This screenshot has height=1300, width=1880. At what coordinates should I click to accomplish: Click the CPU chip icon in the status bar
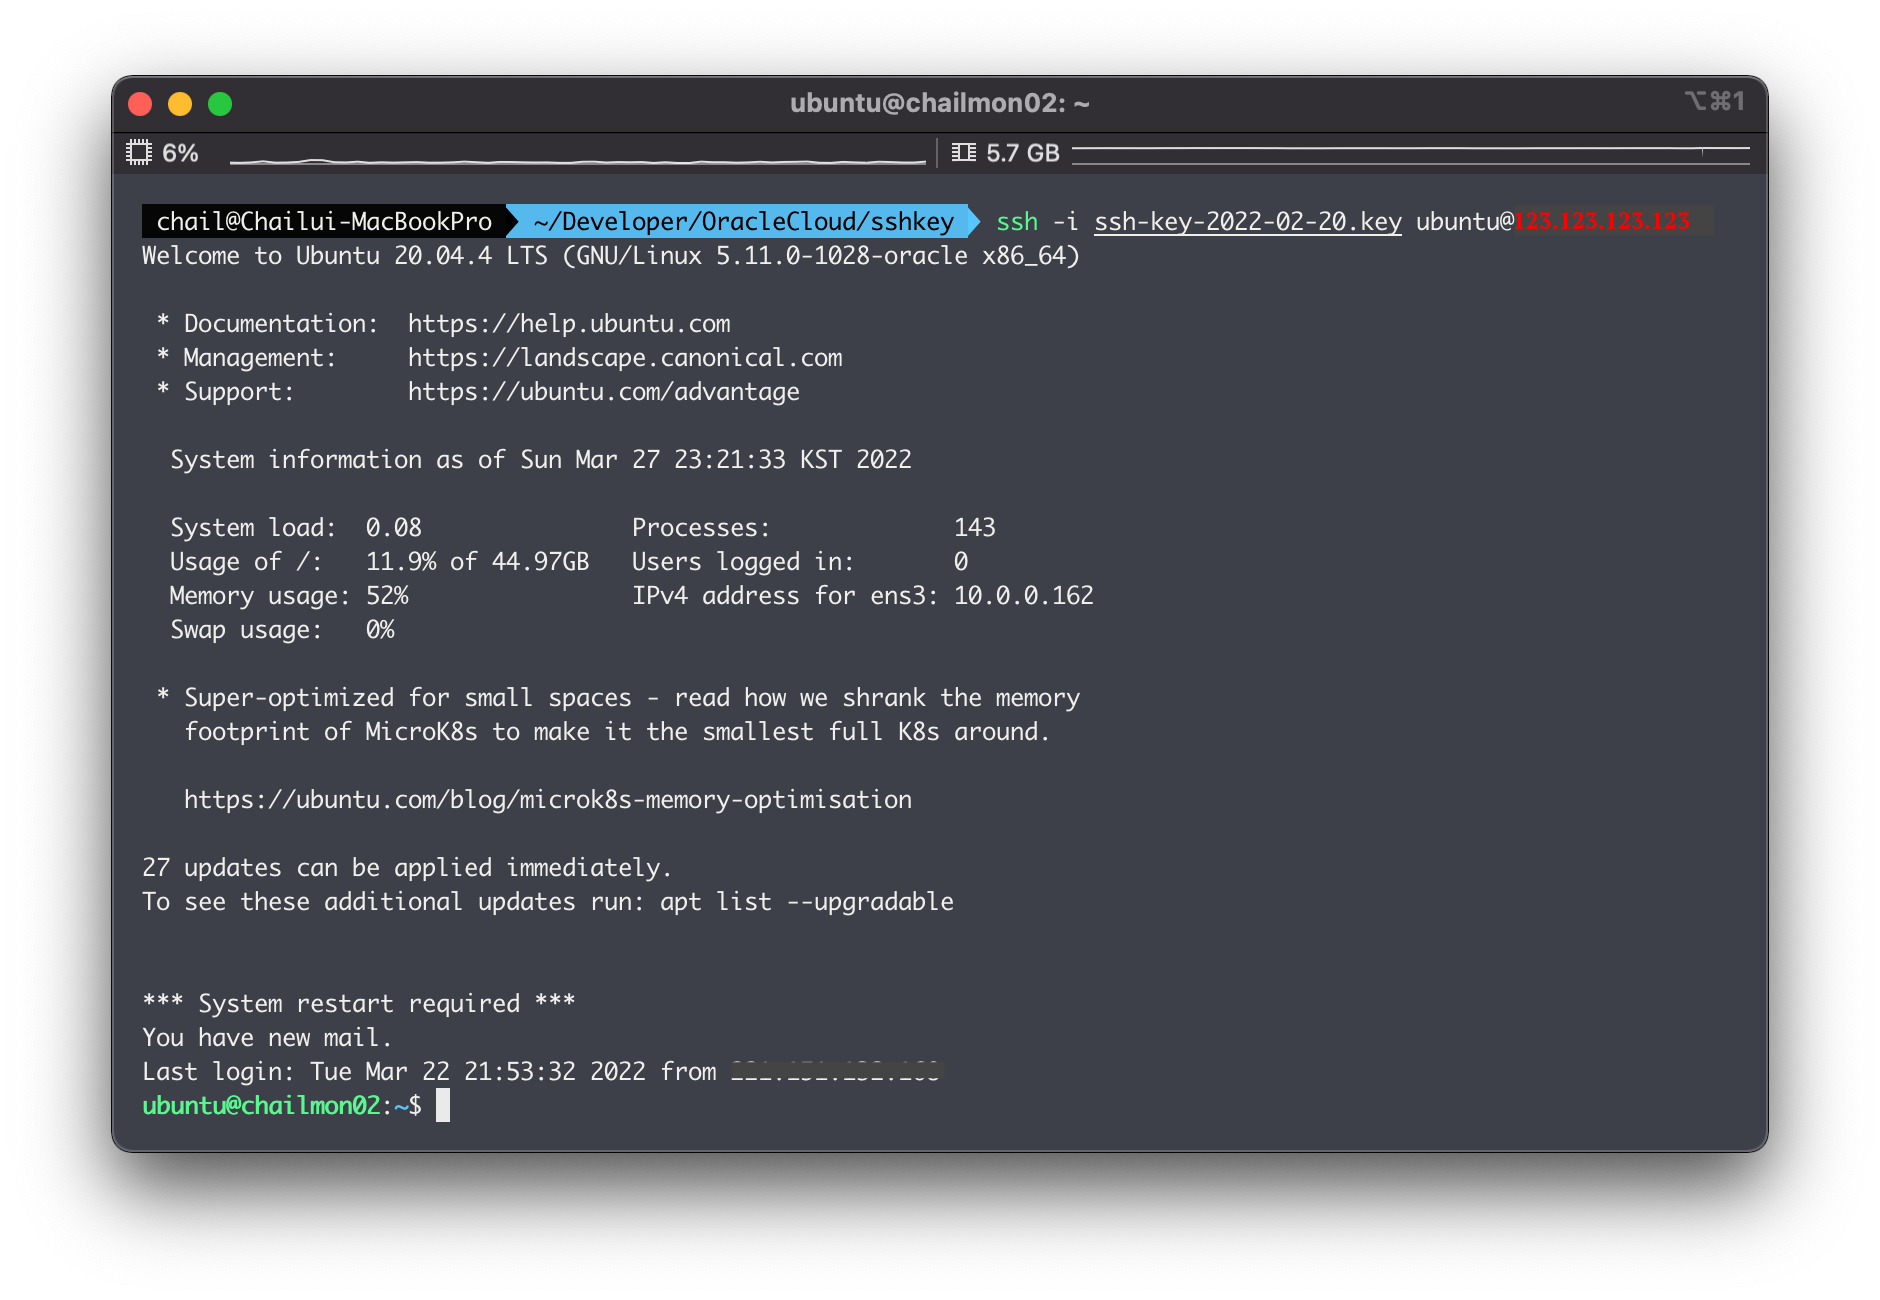coord(141,152)
